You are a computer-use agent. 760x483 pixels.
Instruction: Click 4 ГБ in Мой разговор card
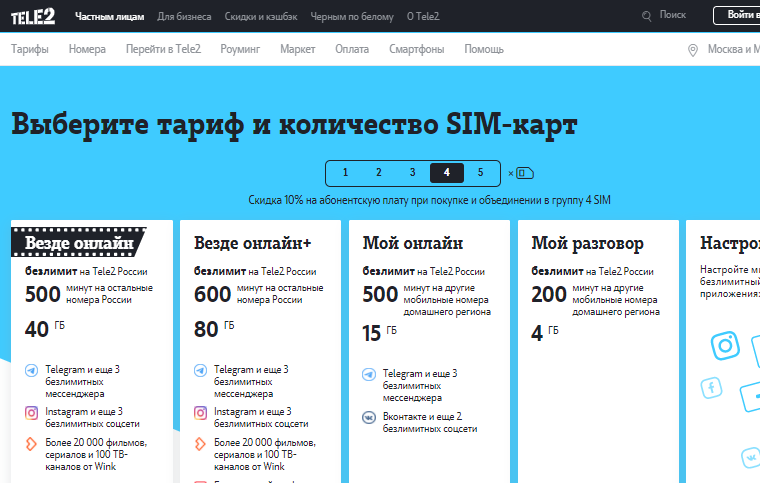[545, 333]
